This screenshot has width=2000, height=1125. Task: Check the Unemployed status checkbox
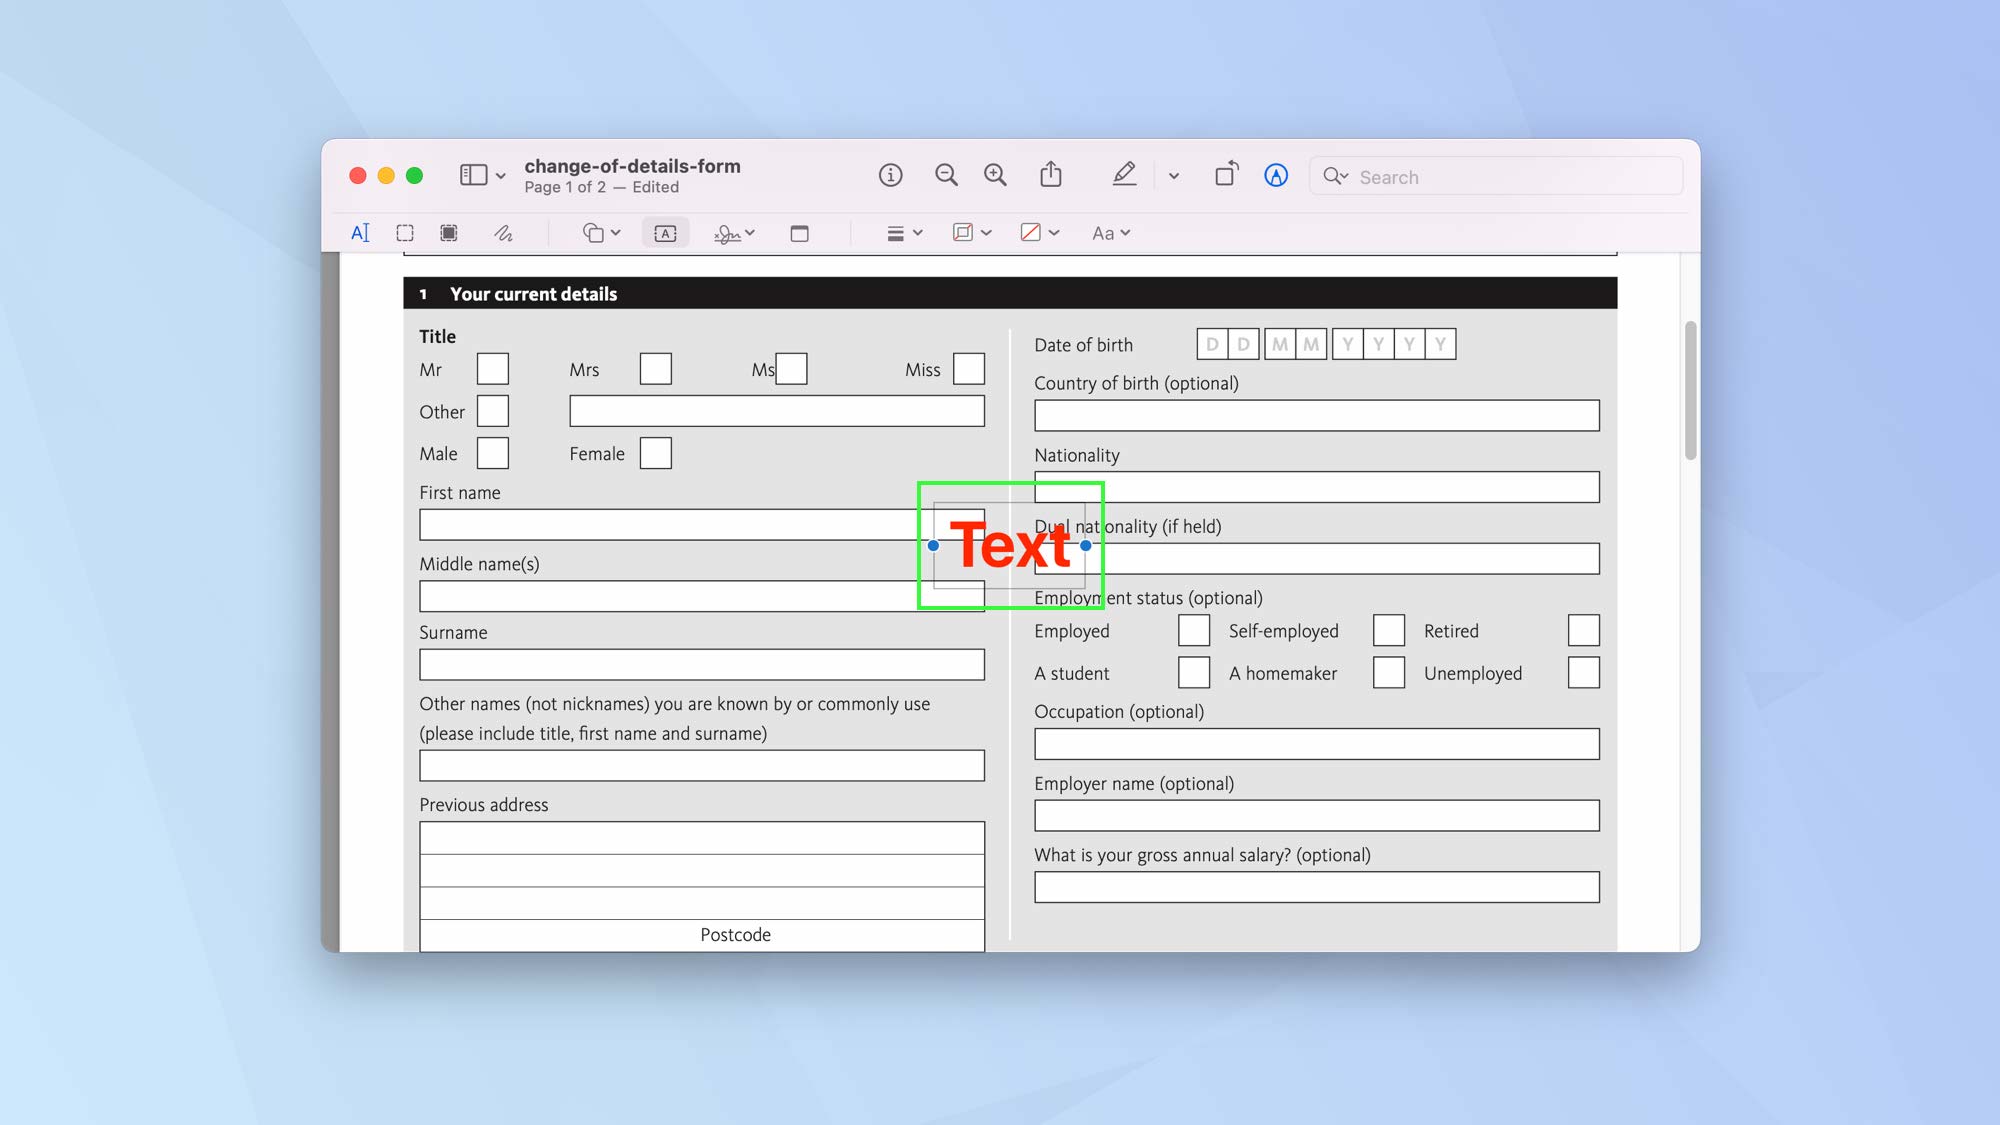coord(1584,672)
